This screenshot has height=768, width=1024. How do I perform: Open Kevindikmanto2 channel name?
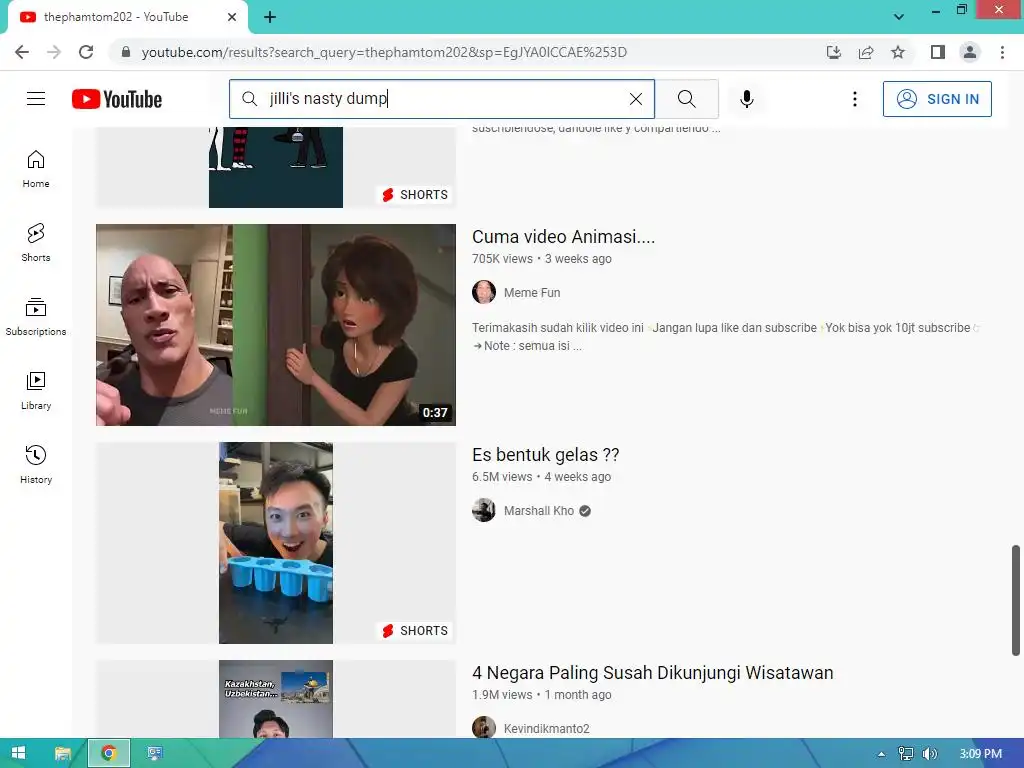pyautogui.click(x=547, y=729)
